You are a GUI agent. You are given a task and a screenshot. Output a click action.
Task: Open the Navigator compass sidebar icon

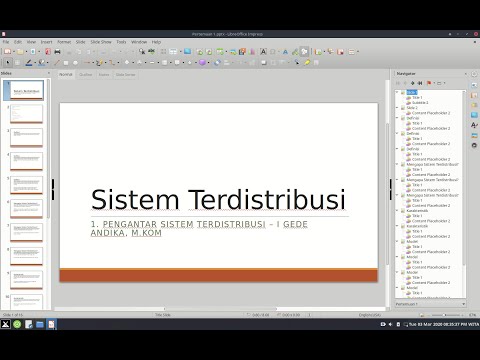(474, 145)
